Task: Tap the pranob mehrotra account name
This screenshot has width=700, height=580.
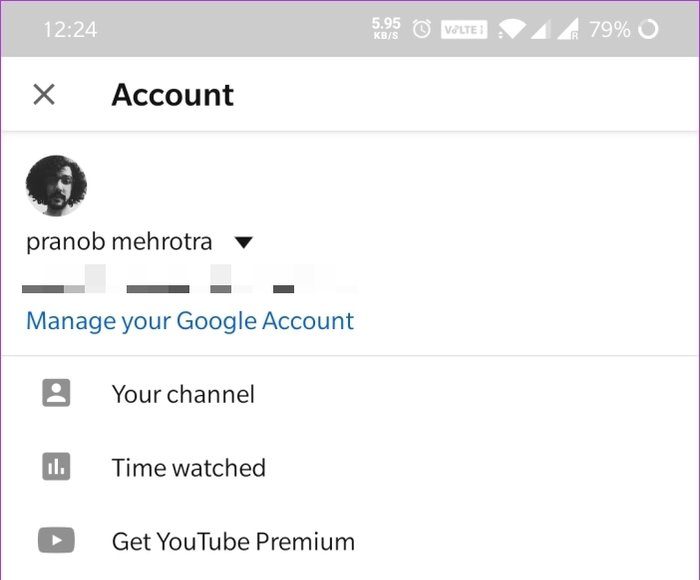Action: pyautogui.click(x=118, y=241)
